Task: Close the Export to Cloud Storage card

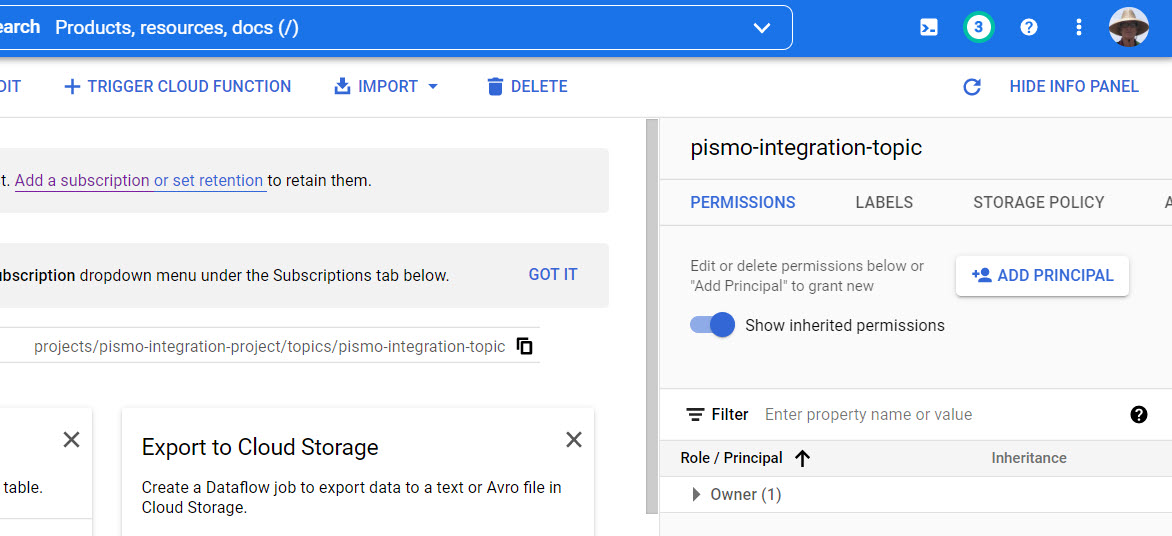Action: click(573, 440)
